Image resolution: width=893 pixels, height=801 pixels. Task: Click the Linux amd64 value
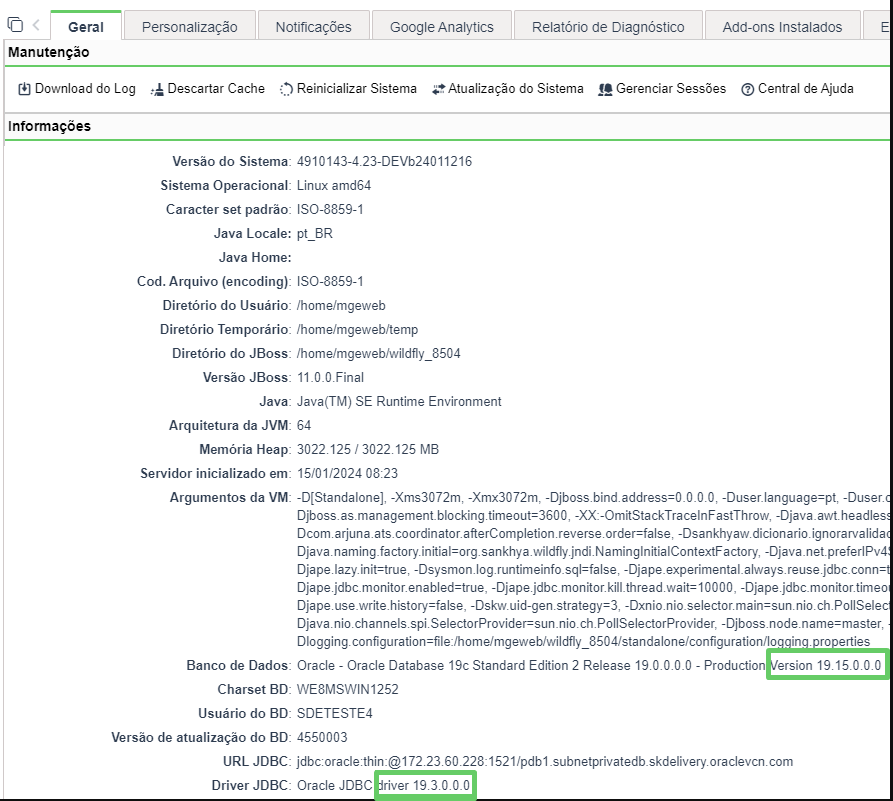pyautogui.click(x=334, y=186)
